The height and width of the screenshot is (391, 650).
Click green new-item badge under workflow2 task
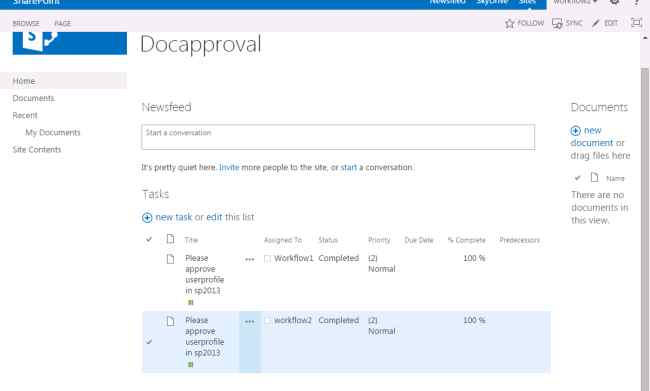click(191, 365)
